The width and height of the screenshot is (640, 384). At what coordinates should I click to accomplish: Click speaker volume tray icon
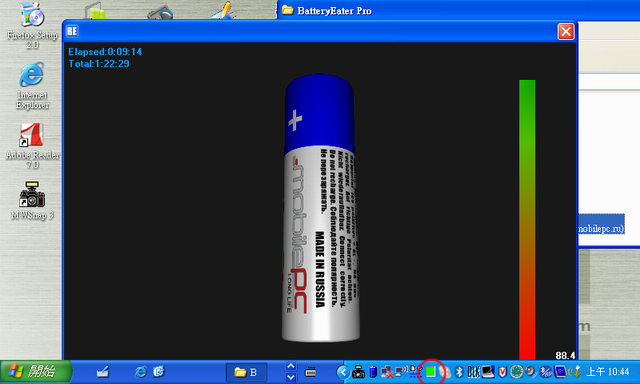pyautogui.click(x=531, y=372)
